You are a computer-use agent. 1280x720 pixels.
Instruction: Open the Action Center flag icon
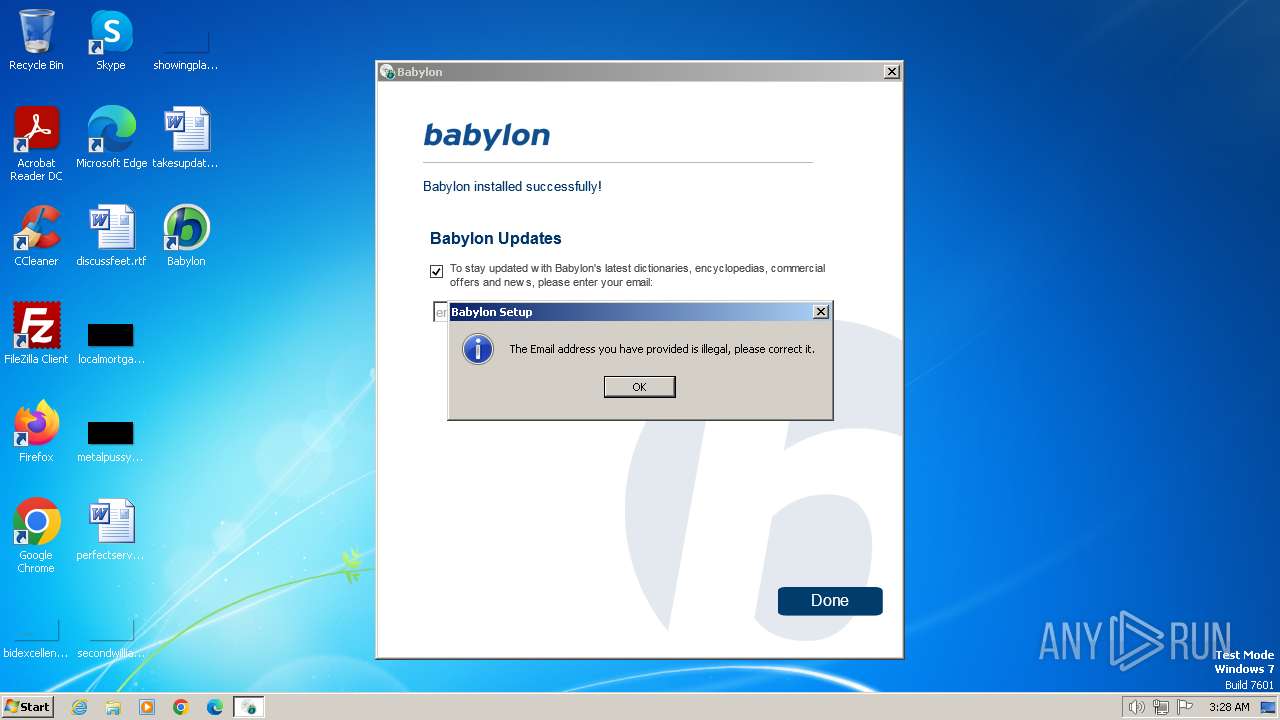point(1185,707)
